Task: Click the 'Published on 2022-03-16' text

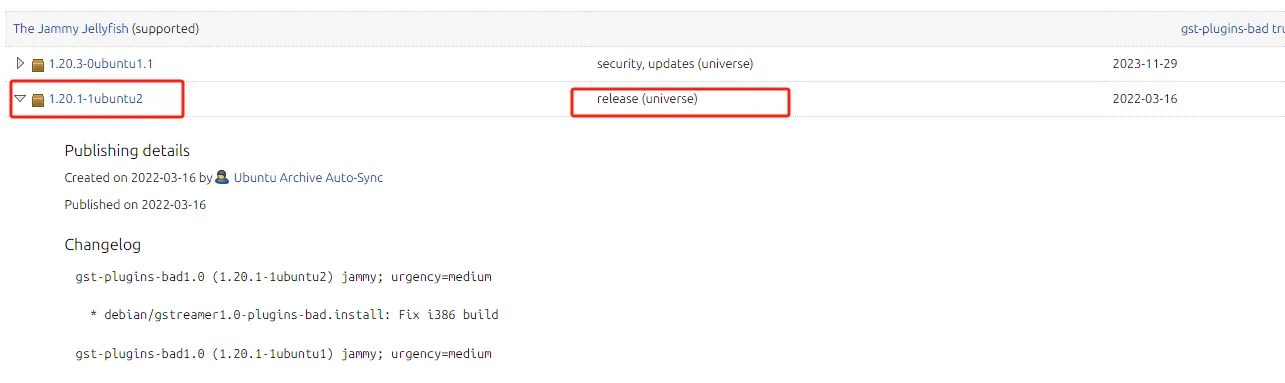Action: 135,204
